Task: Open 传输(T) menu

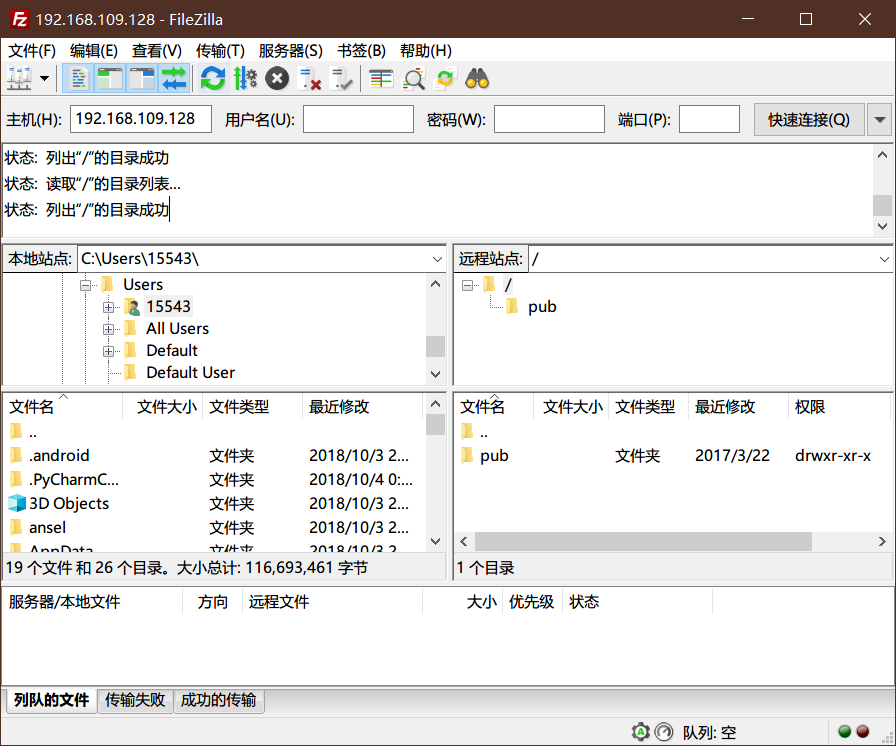Action: click(x=220, y=51)
